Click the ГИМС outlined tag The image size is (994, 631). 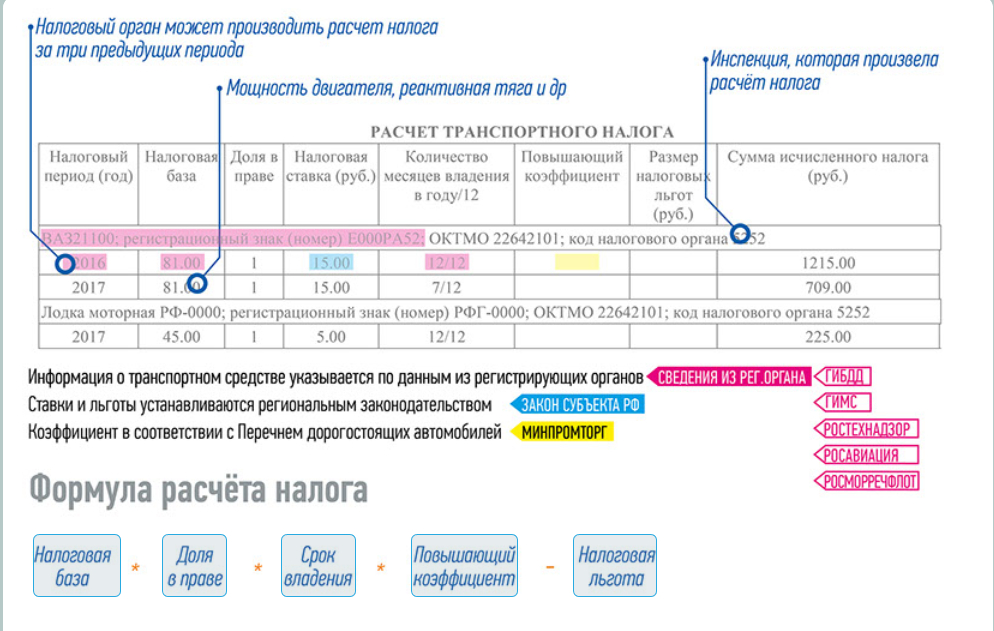(x=843, y=402)
